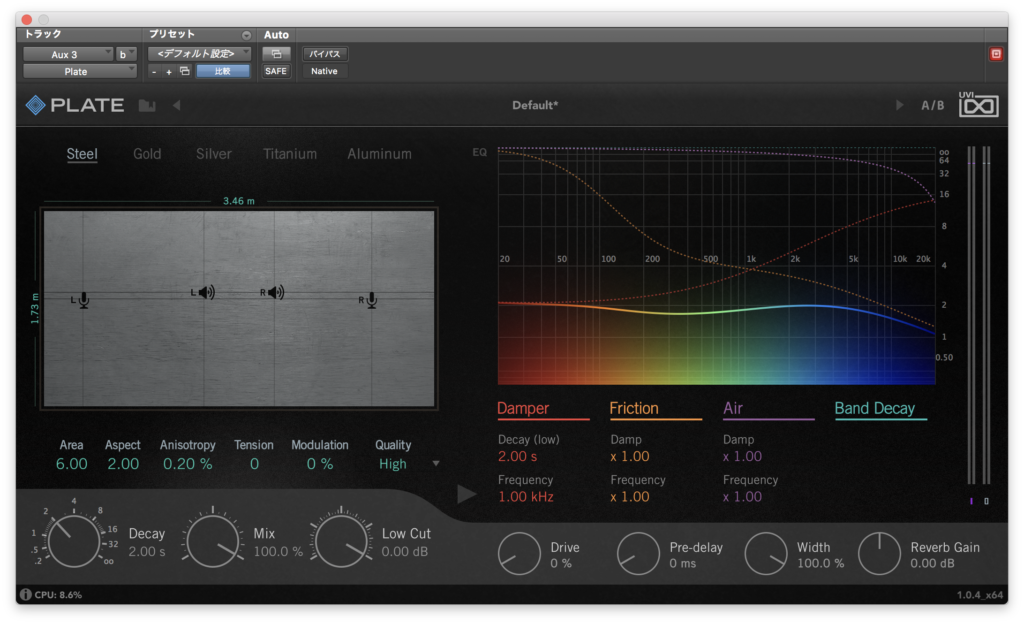Viewport: 1024px width, 624px height.
Task: Click the Modulation value 0 %
Action: point(320,464)
